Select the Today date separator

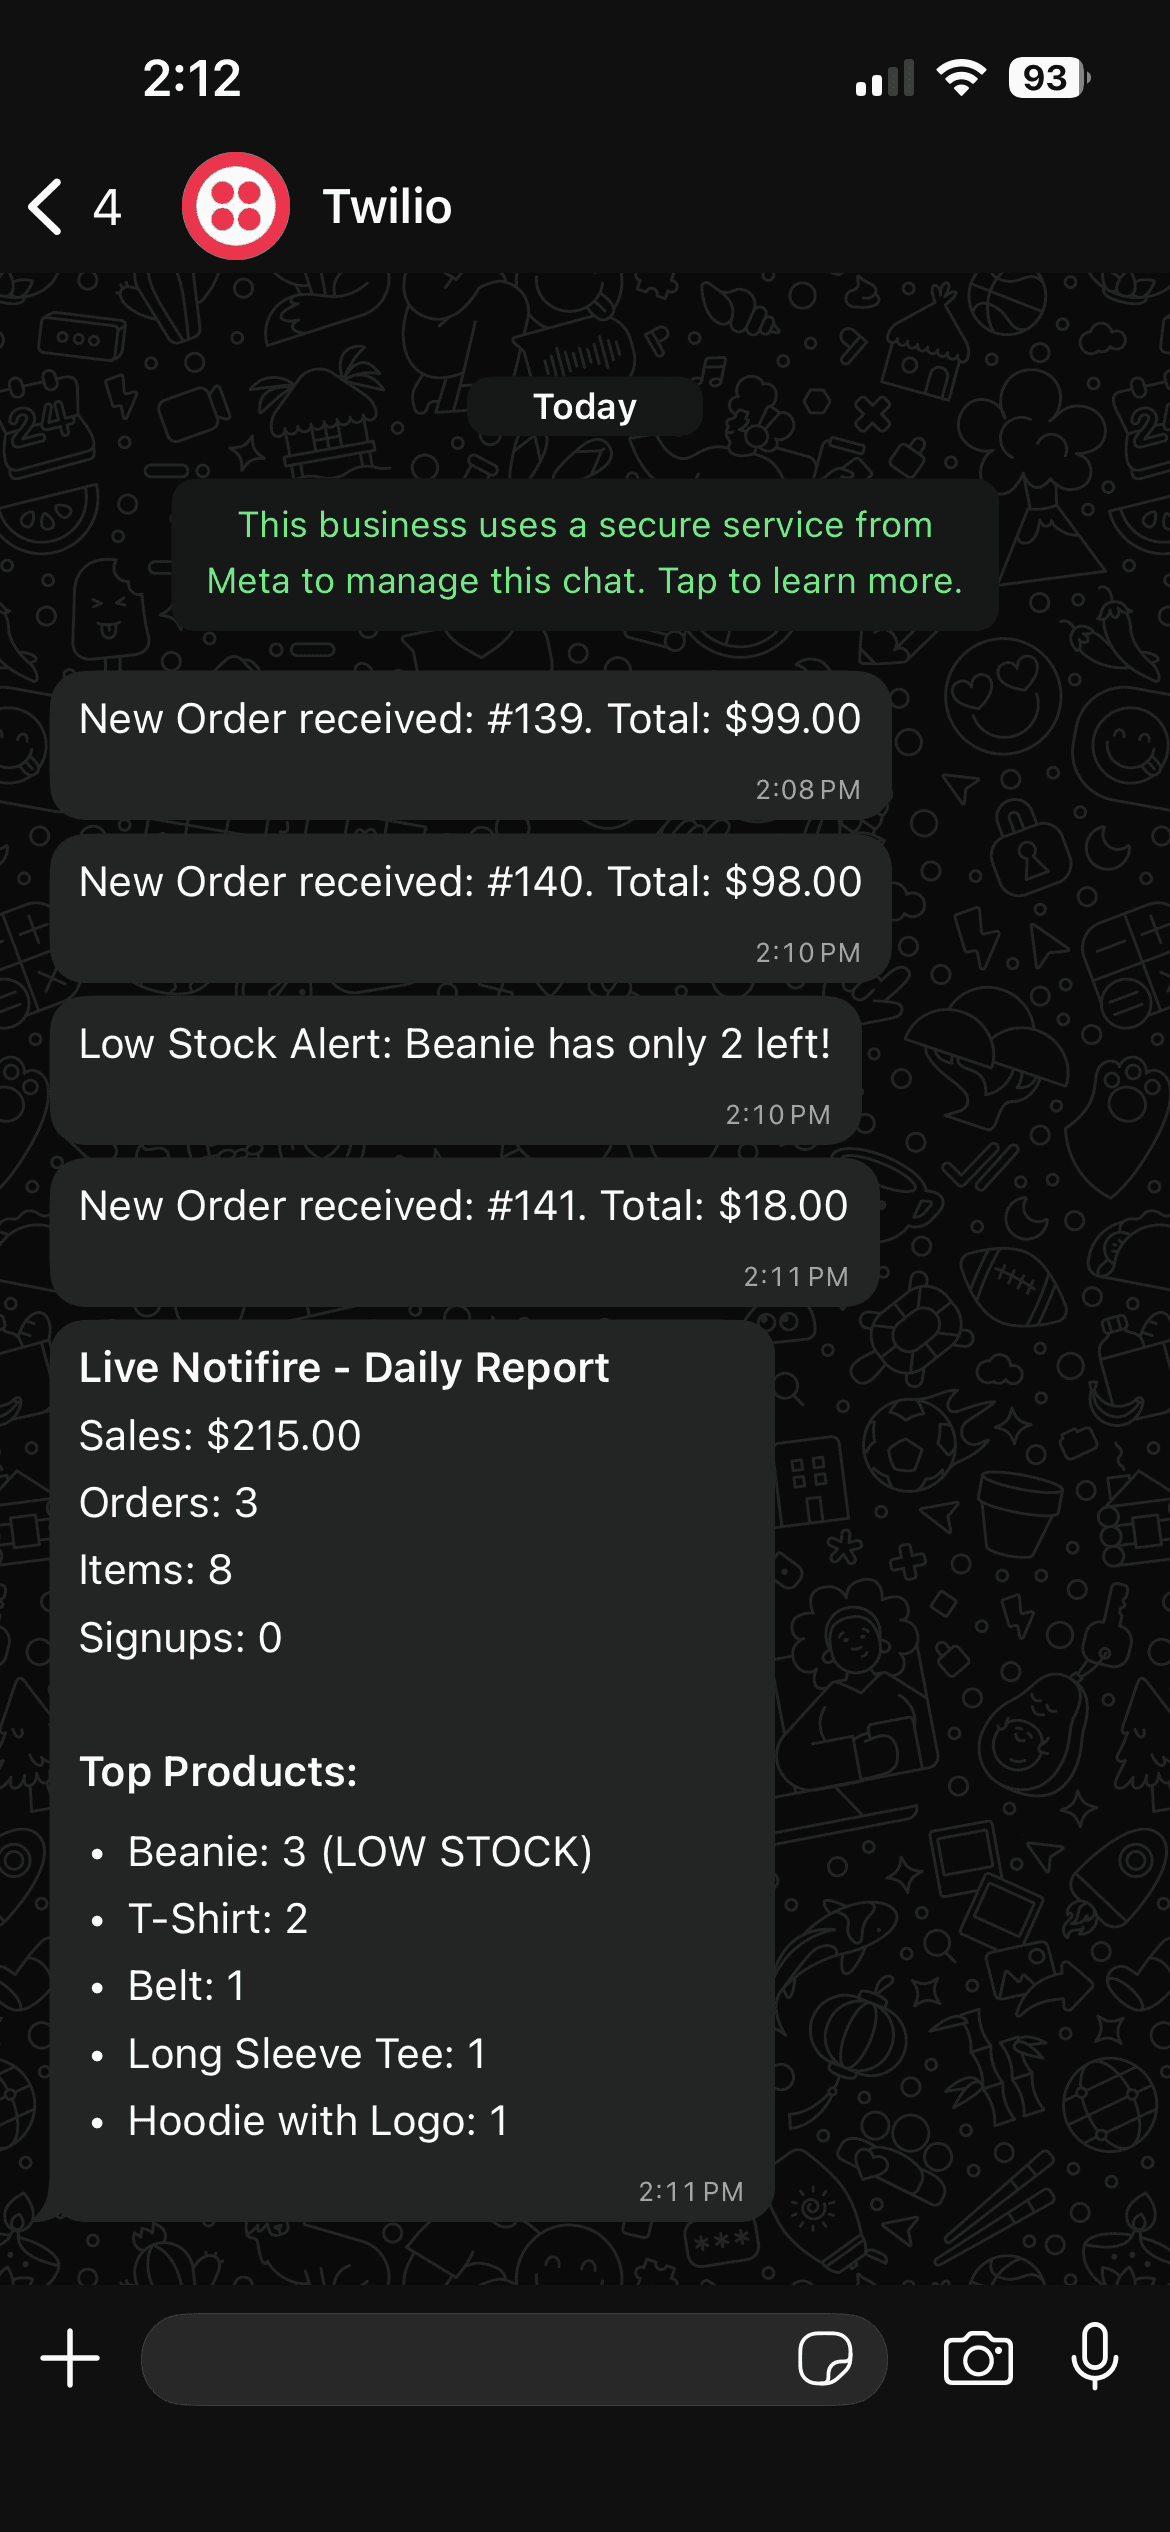point(584,405)
